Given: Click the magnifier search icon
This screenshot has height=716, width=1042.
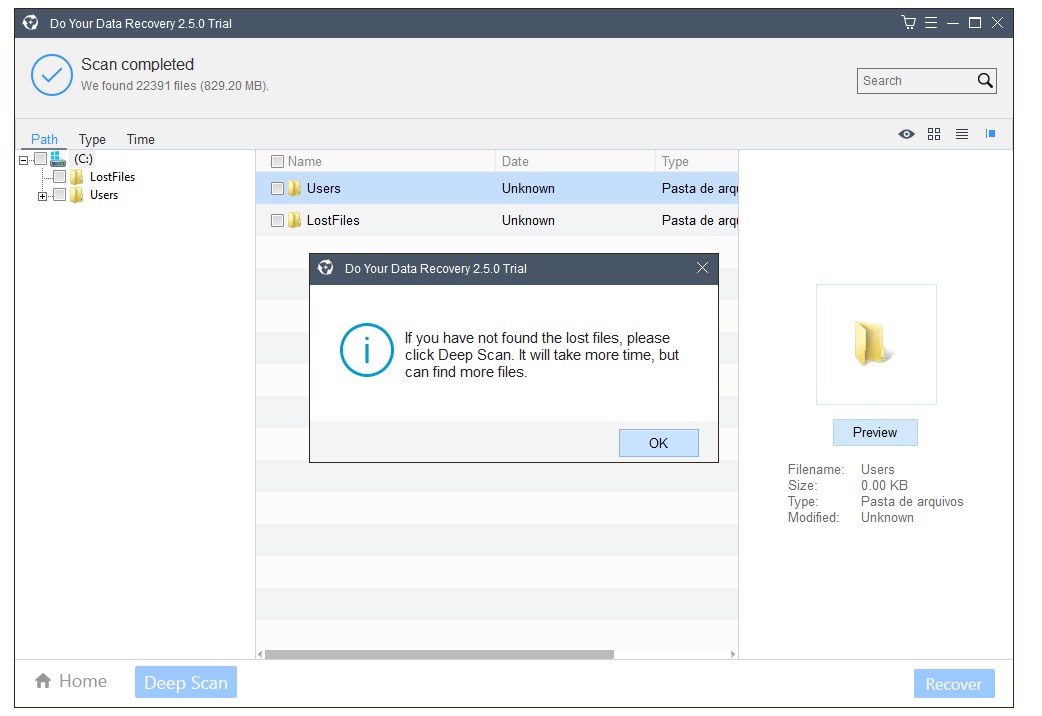Looking at the screenshot, I should click(x=985, y=80).
